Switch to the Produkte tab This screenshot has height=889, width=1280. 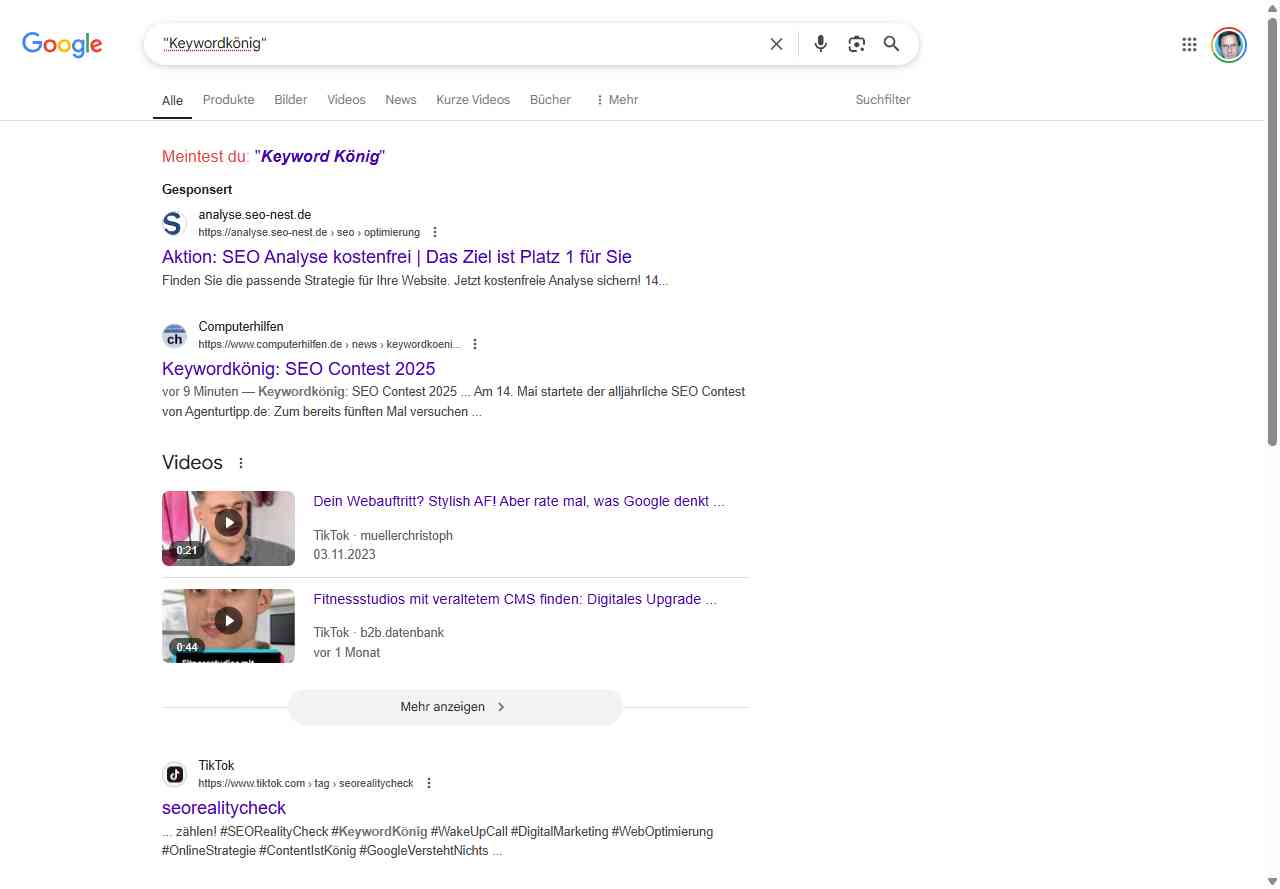coord(229,100)
